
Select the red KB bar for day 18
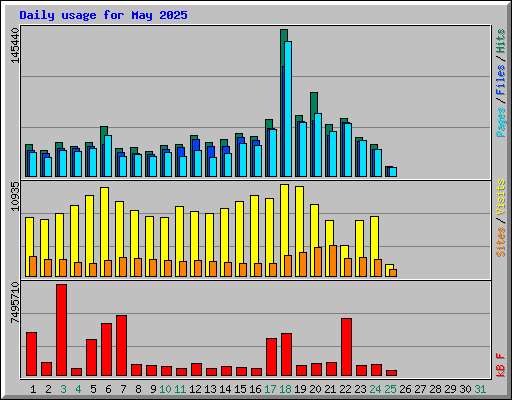click(286, 355)
